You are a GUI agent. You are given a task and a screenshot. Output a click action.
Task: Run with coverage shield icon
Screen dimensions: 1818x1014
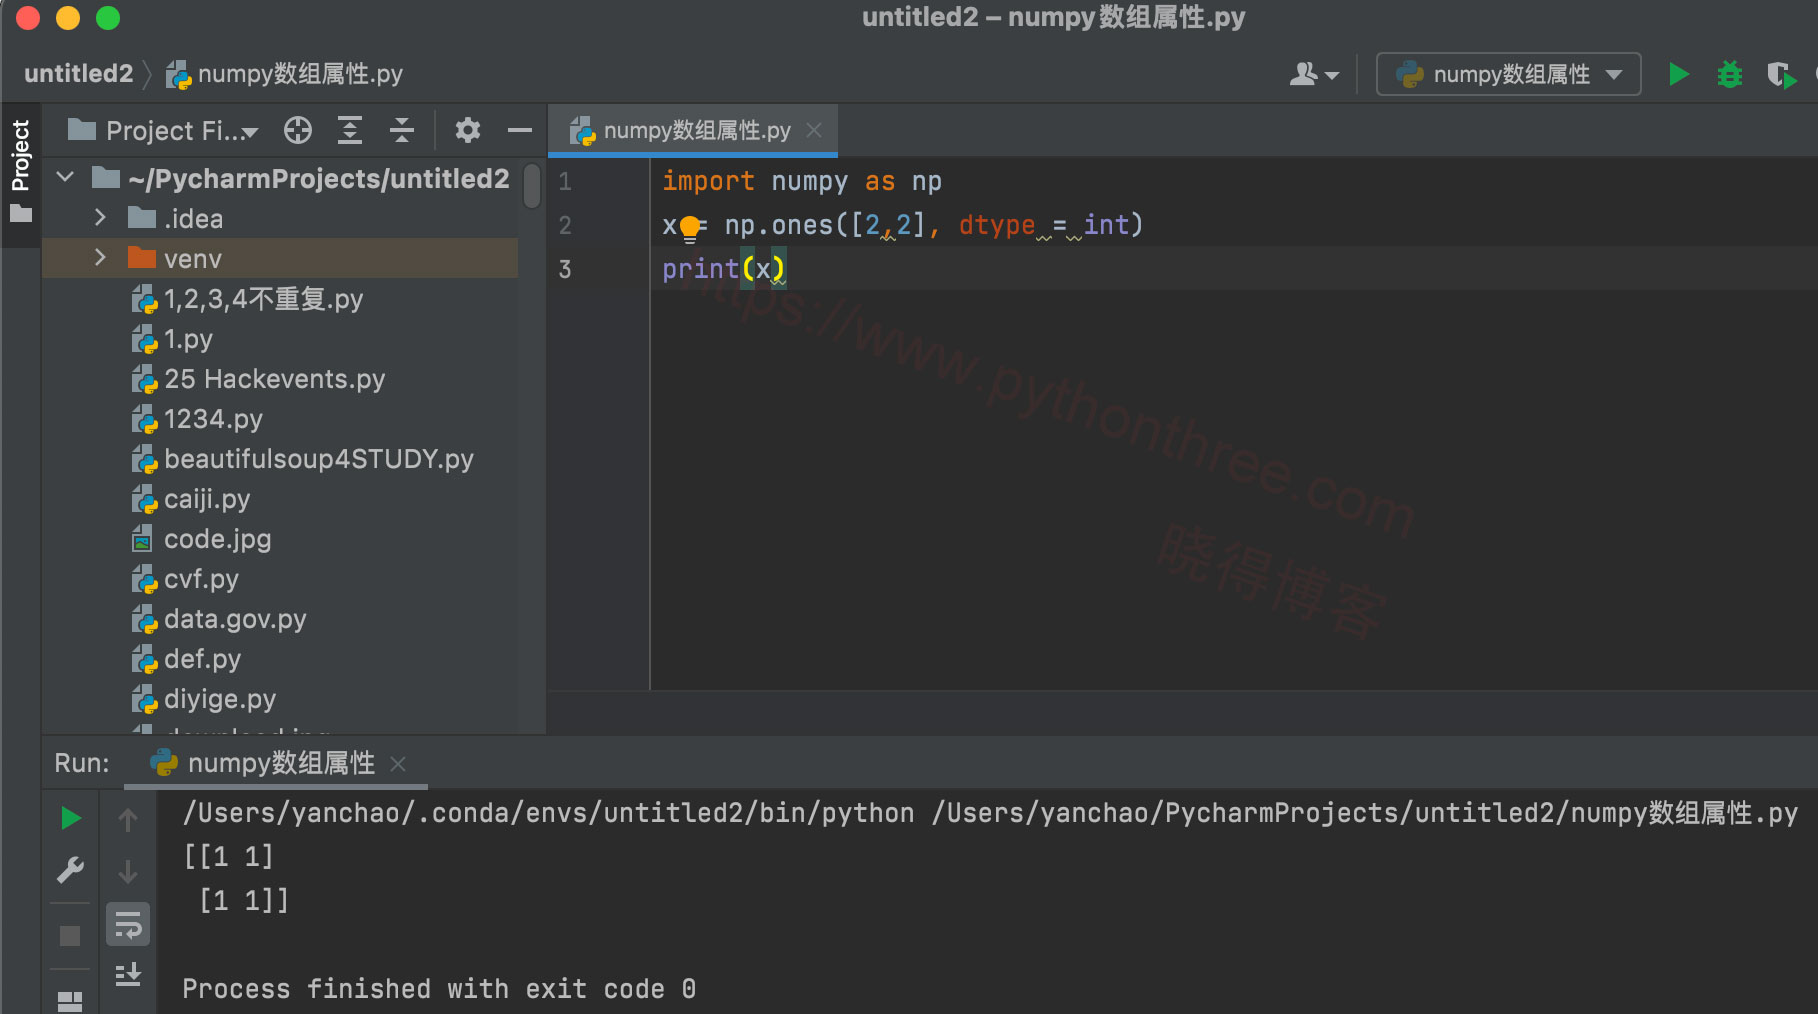tap(1781, 74)
